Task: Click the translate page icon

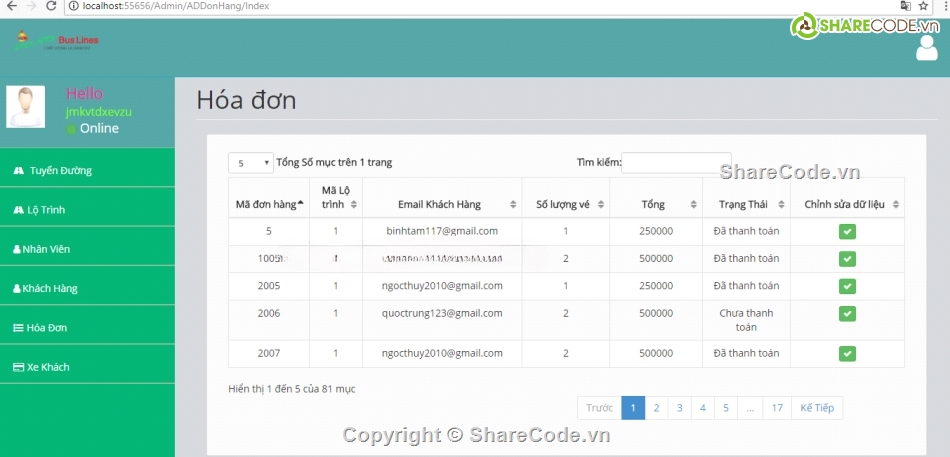Action: point(905,6)
